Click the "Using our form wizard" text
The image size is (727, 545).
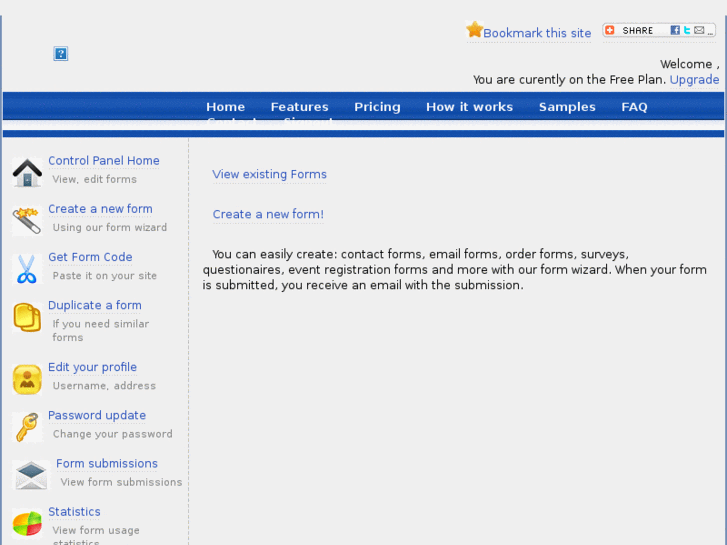109,228
